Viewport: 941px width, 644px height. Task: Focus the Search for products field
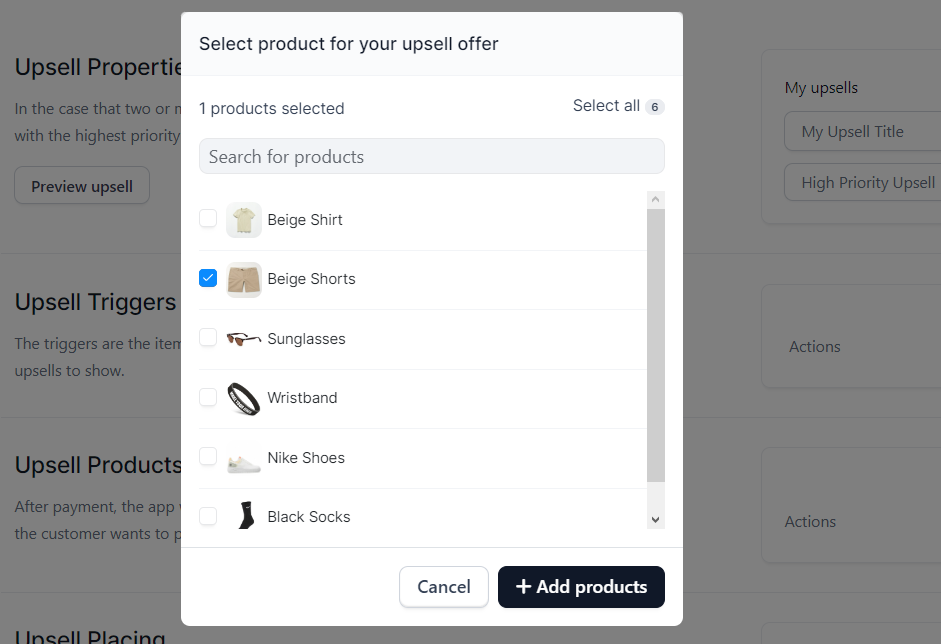click(431, 157)
